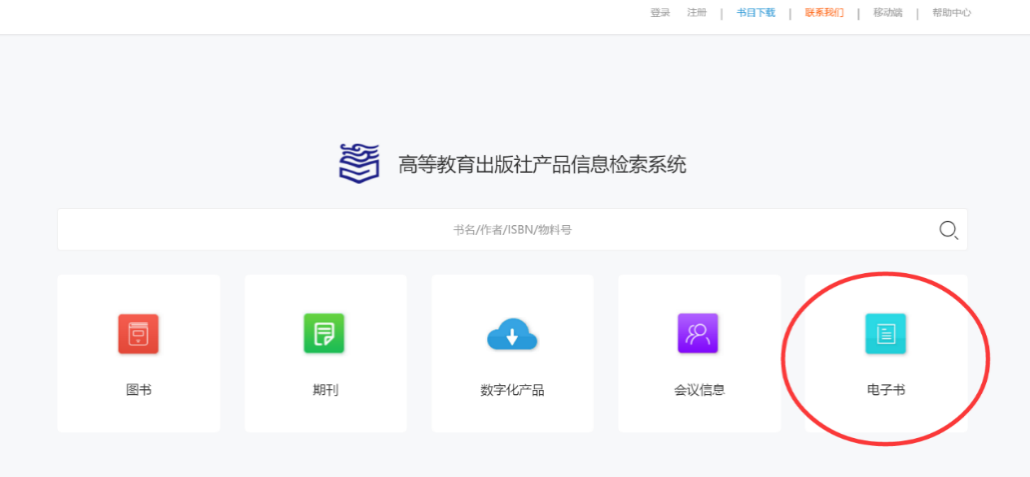Choose the 会议信息 card label
The image size is (1030, 477).
[698, 390]
